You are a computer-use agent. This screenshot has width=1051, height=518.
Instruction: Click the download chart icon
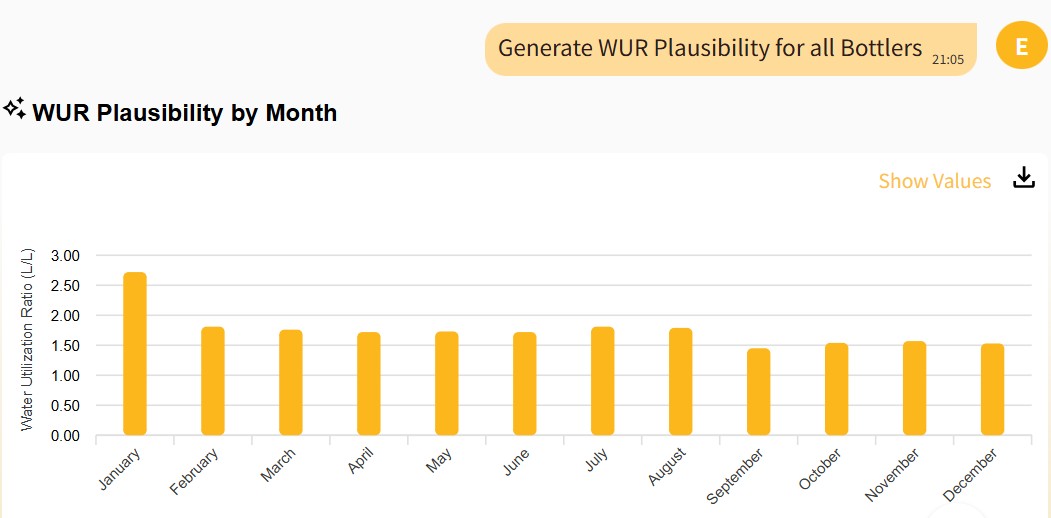point(1023,178)
